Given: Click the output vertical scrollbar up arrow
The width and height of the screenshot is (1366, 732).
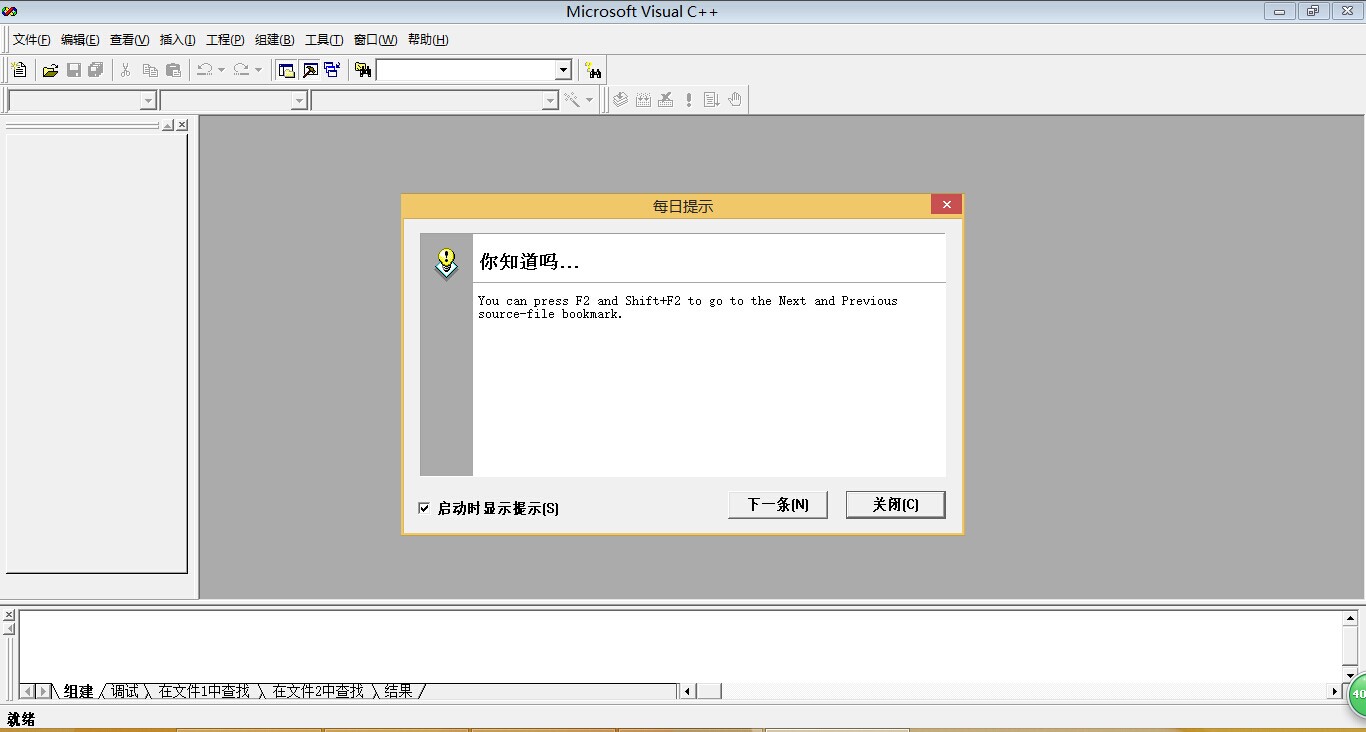Looking at the screenshot, I should click(1349, 619).
